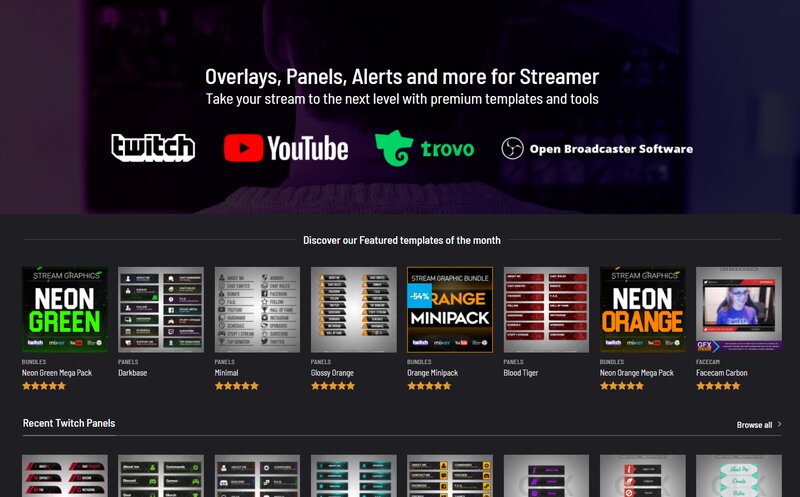Image resolution: width=800 pixels, height=497 pixels.
Task: Open the Glossy Orange panels thumbnail
Action: click(354, 309)
